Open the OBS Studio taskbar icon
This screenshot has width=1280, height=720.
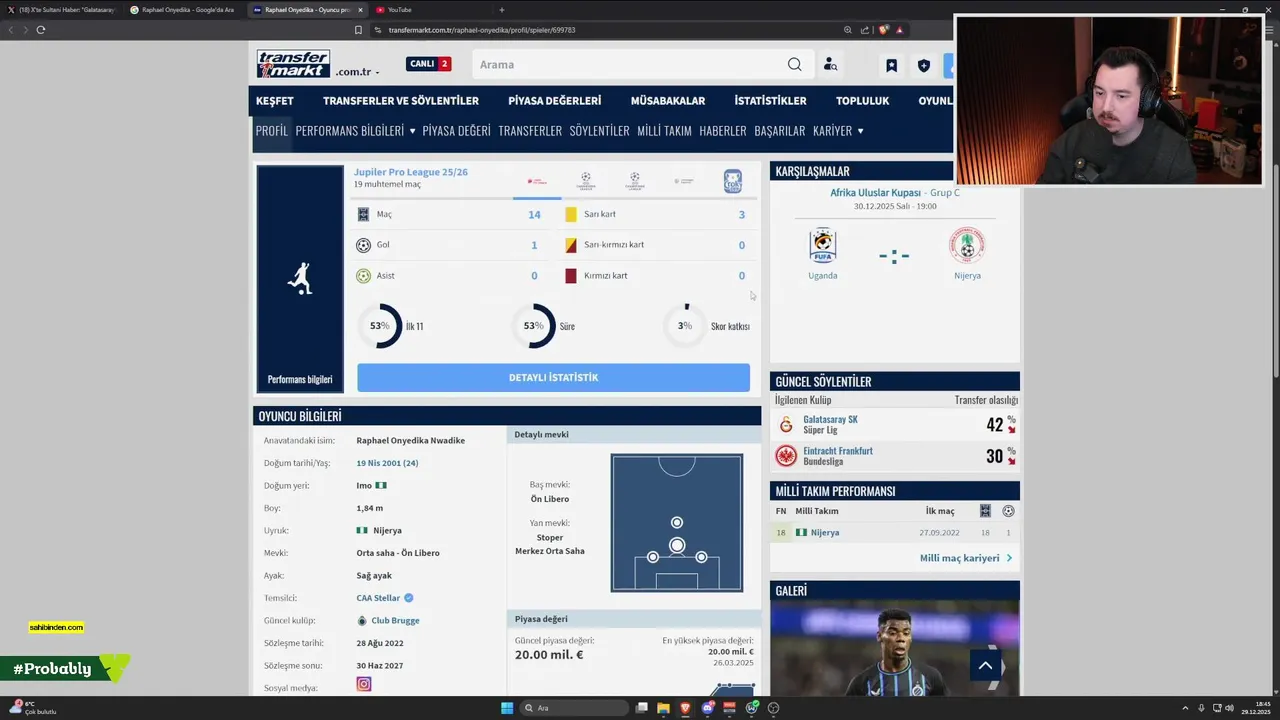click(773, 708)
